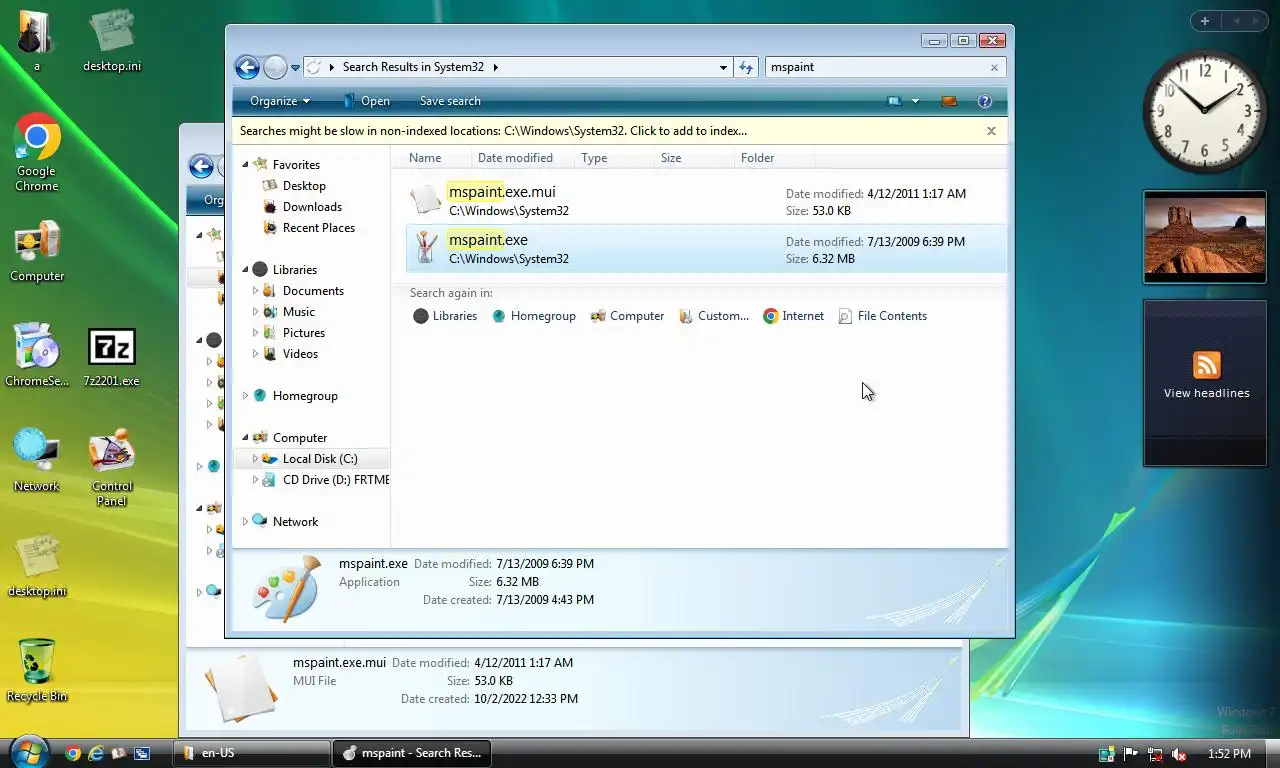1280x768 pixels.
Task: Toggle the preview pane icon in toolbar
Action: pyautogui.click(x=949, y=101)
